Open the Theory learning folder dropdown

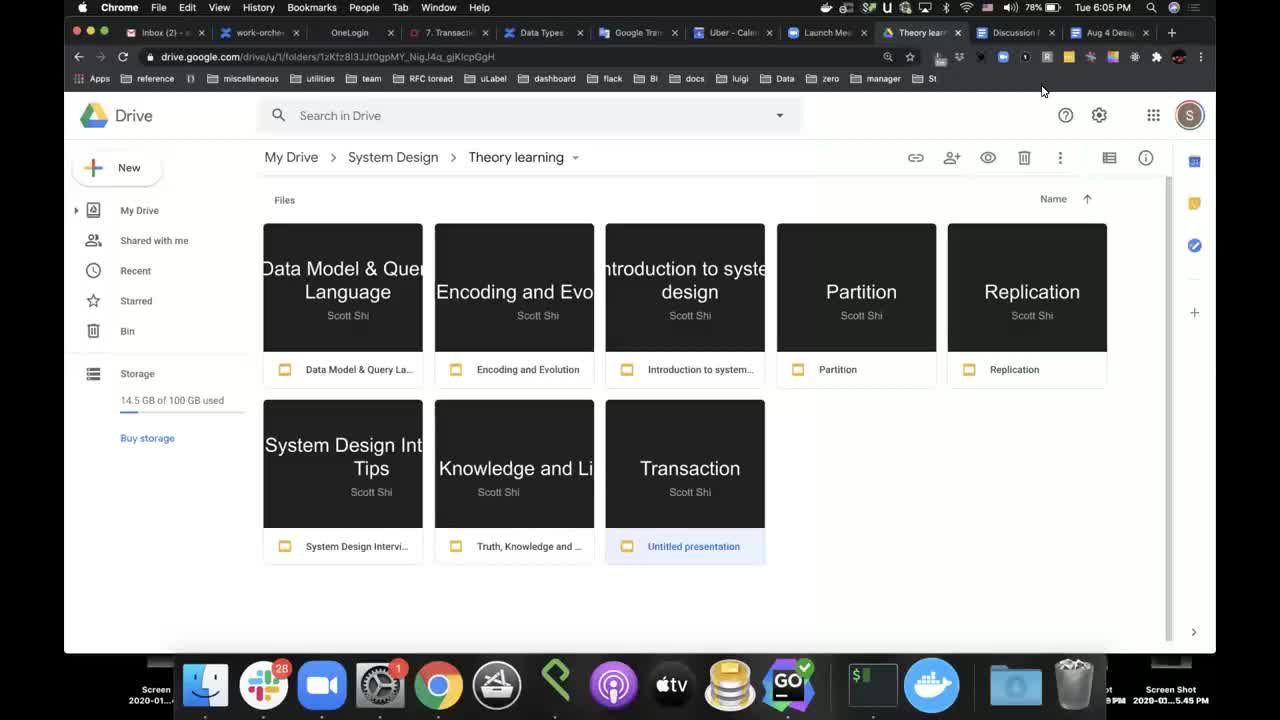coord(575,158)
